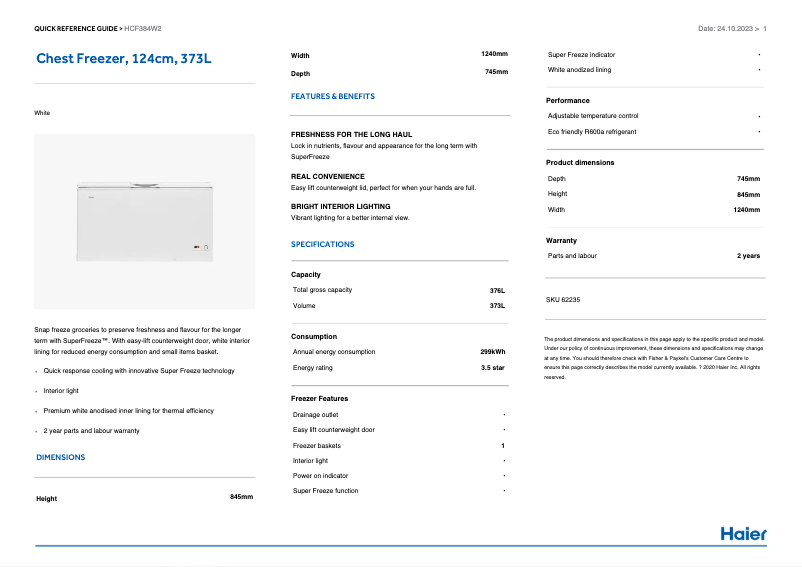802x567 pixels.
Task: Click the 376L gross capacity value
Action: pos(497,290)
